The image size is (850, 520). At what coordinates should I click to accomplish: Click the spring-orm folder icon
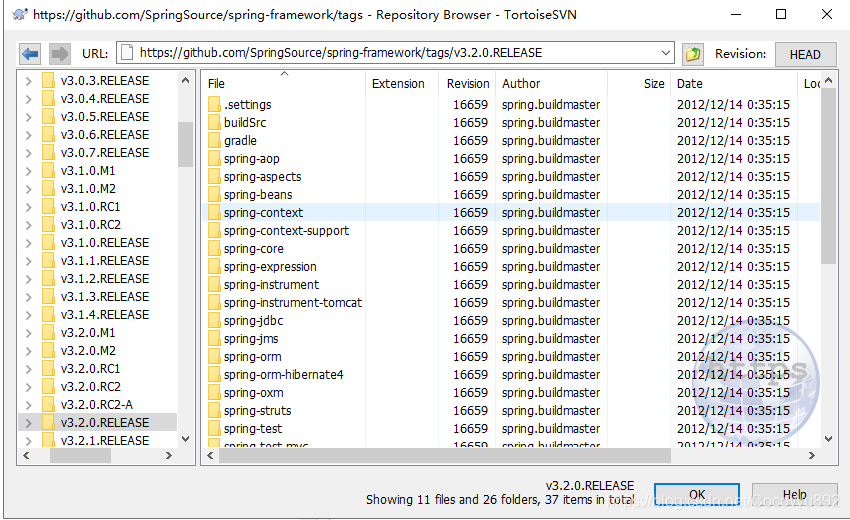(x=214, y=356)
